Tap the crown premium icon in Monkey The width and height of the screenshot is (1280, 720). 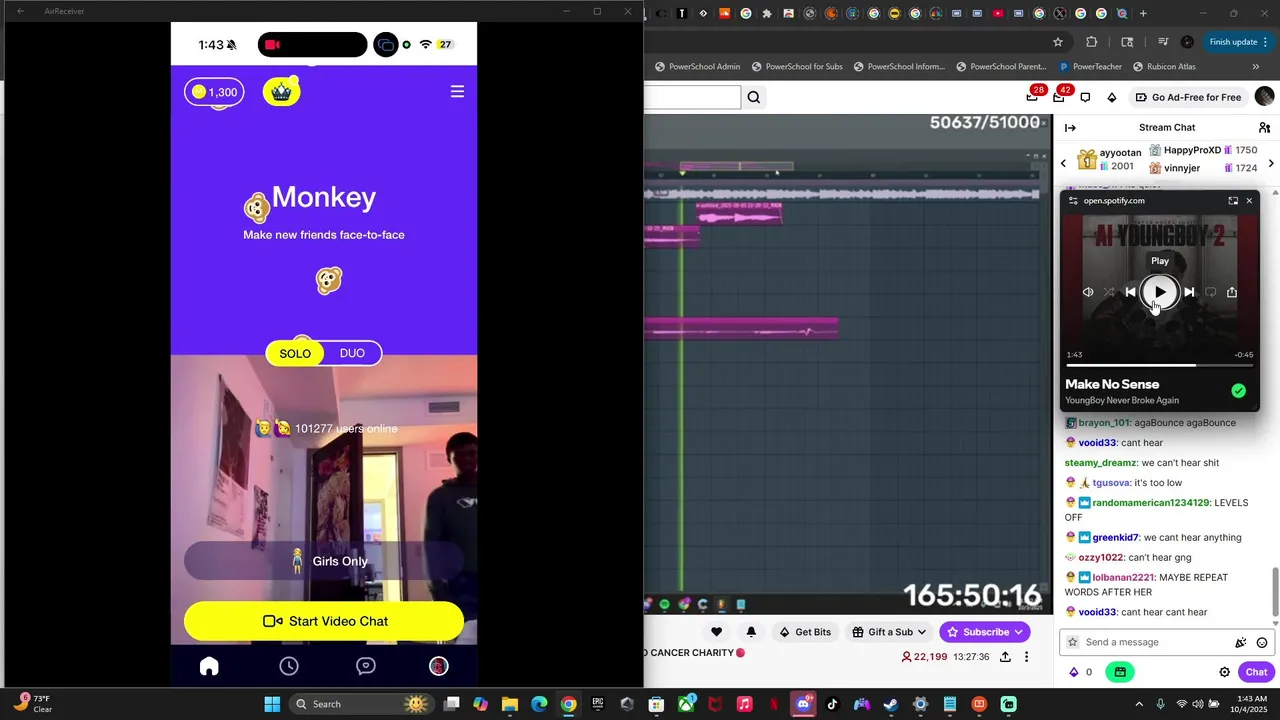point(281,92)
